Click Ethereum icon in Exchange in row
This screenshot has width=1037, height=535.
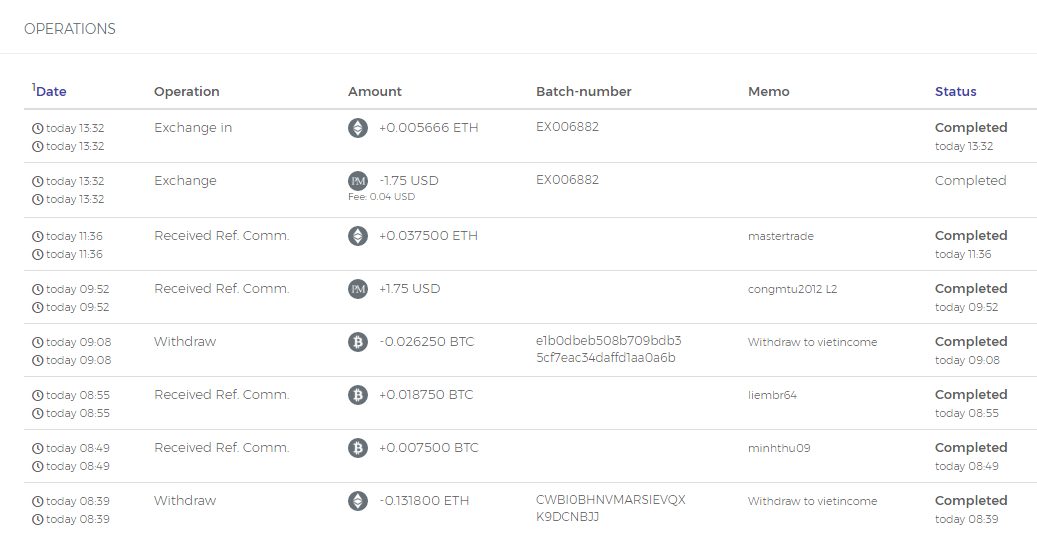click(x=357, y=128)
